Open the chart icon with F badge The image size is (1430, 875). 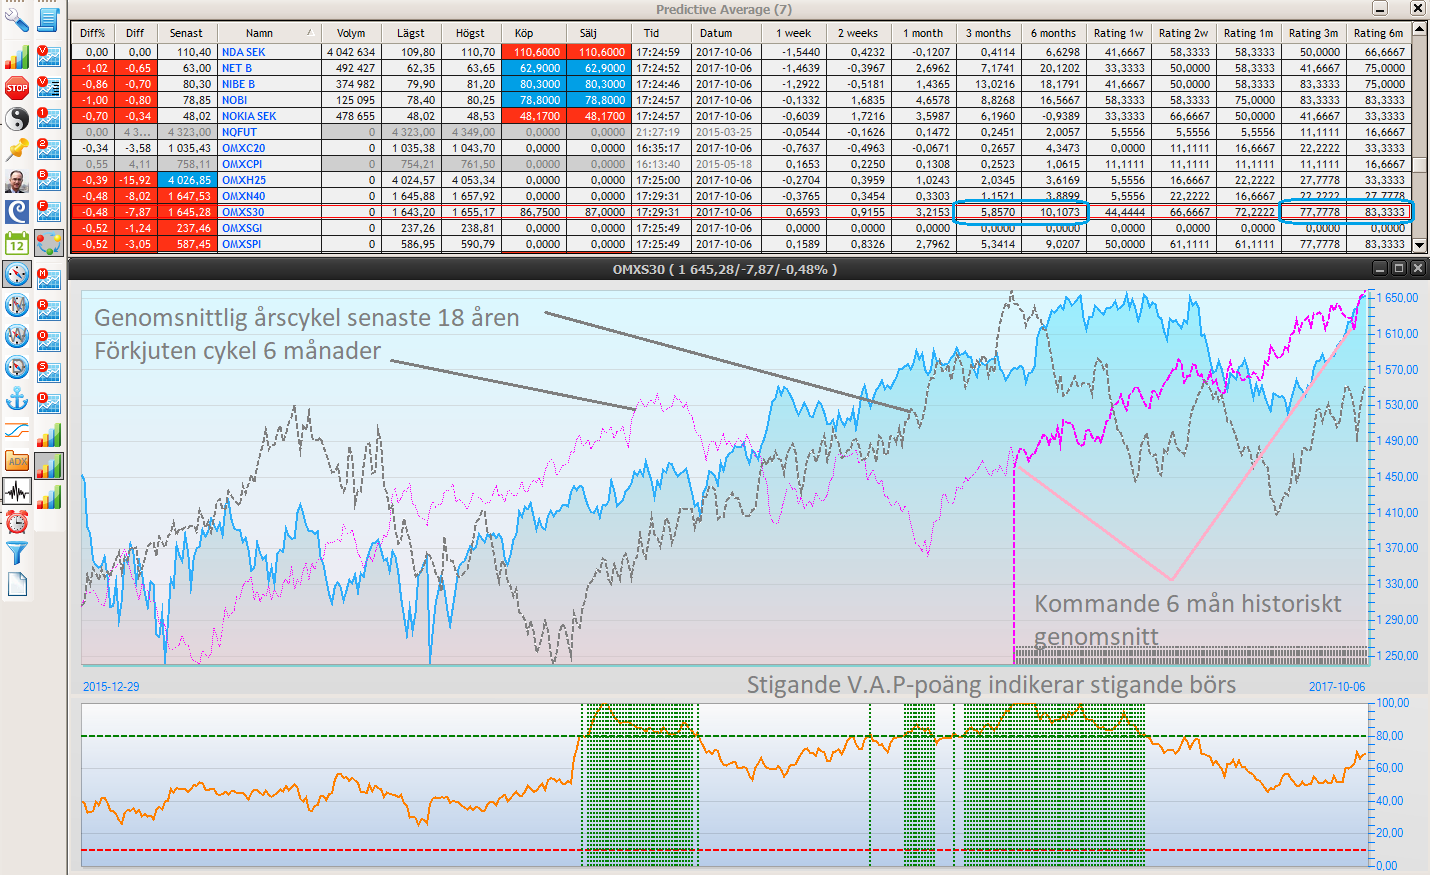[x=48, y=212]
